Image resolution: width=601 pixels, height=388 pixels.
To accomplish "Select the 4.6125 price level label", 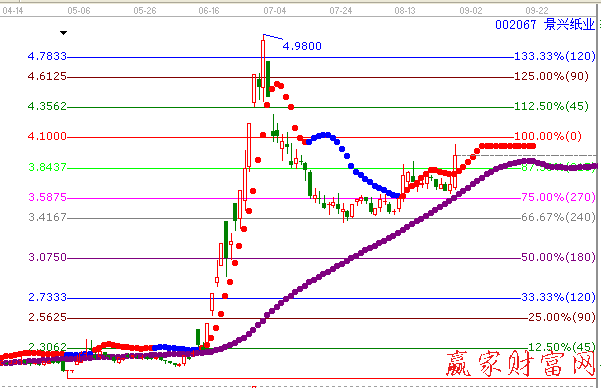I will point(47,76).
